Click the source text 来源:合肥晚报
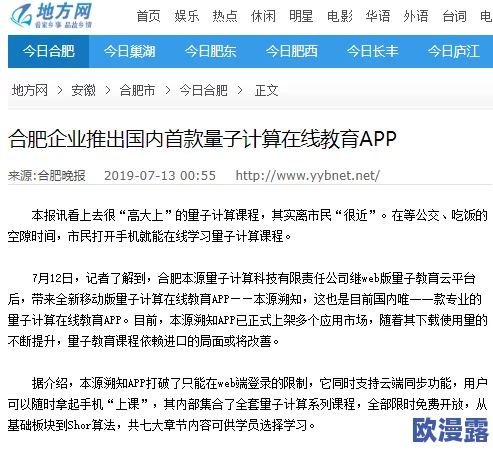 coord(47,175)
